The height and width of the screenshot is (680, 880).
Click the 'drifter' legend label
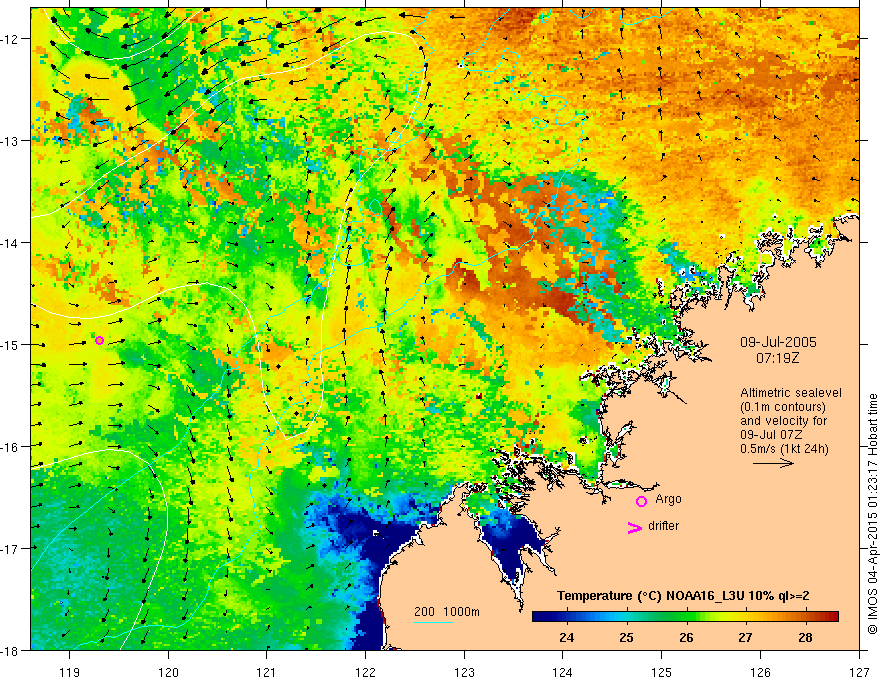(x=663, y=526)
